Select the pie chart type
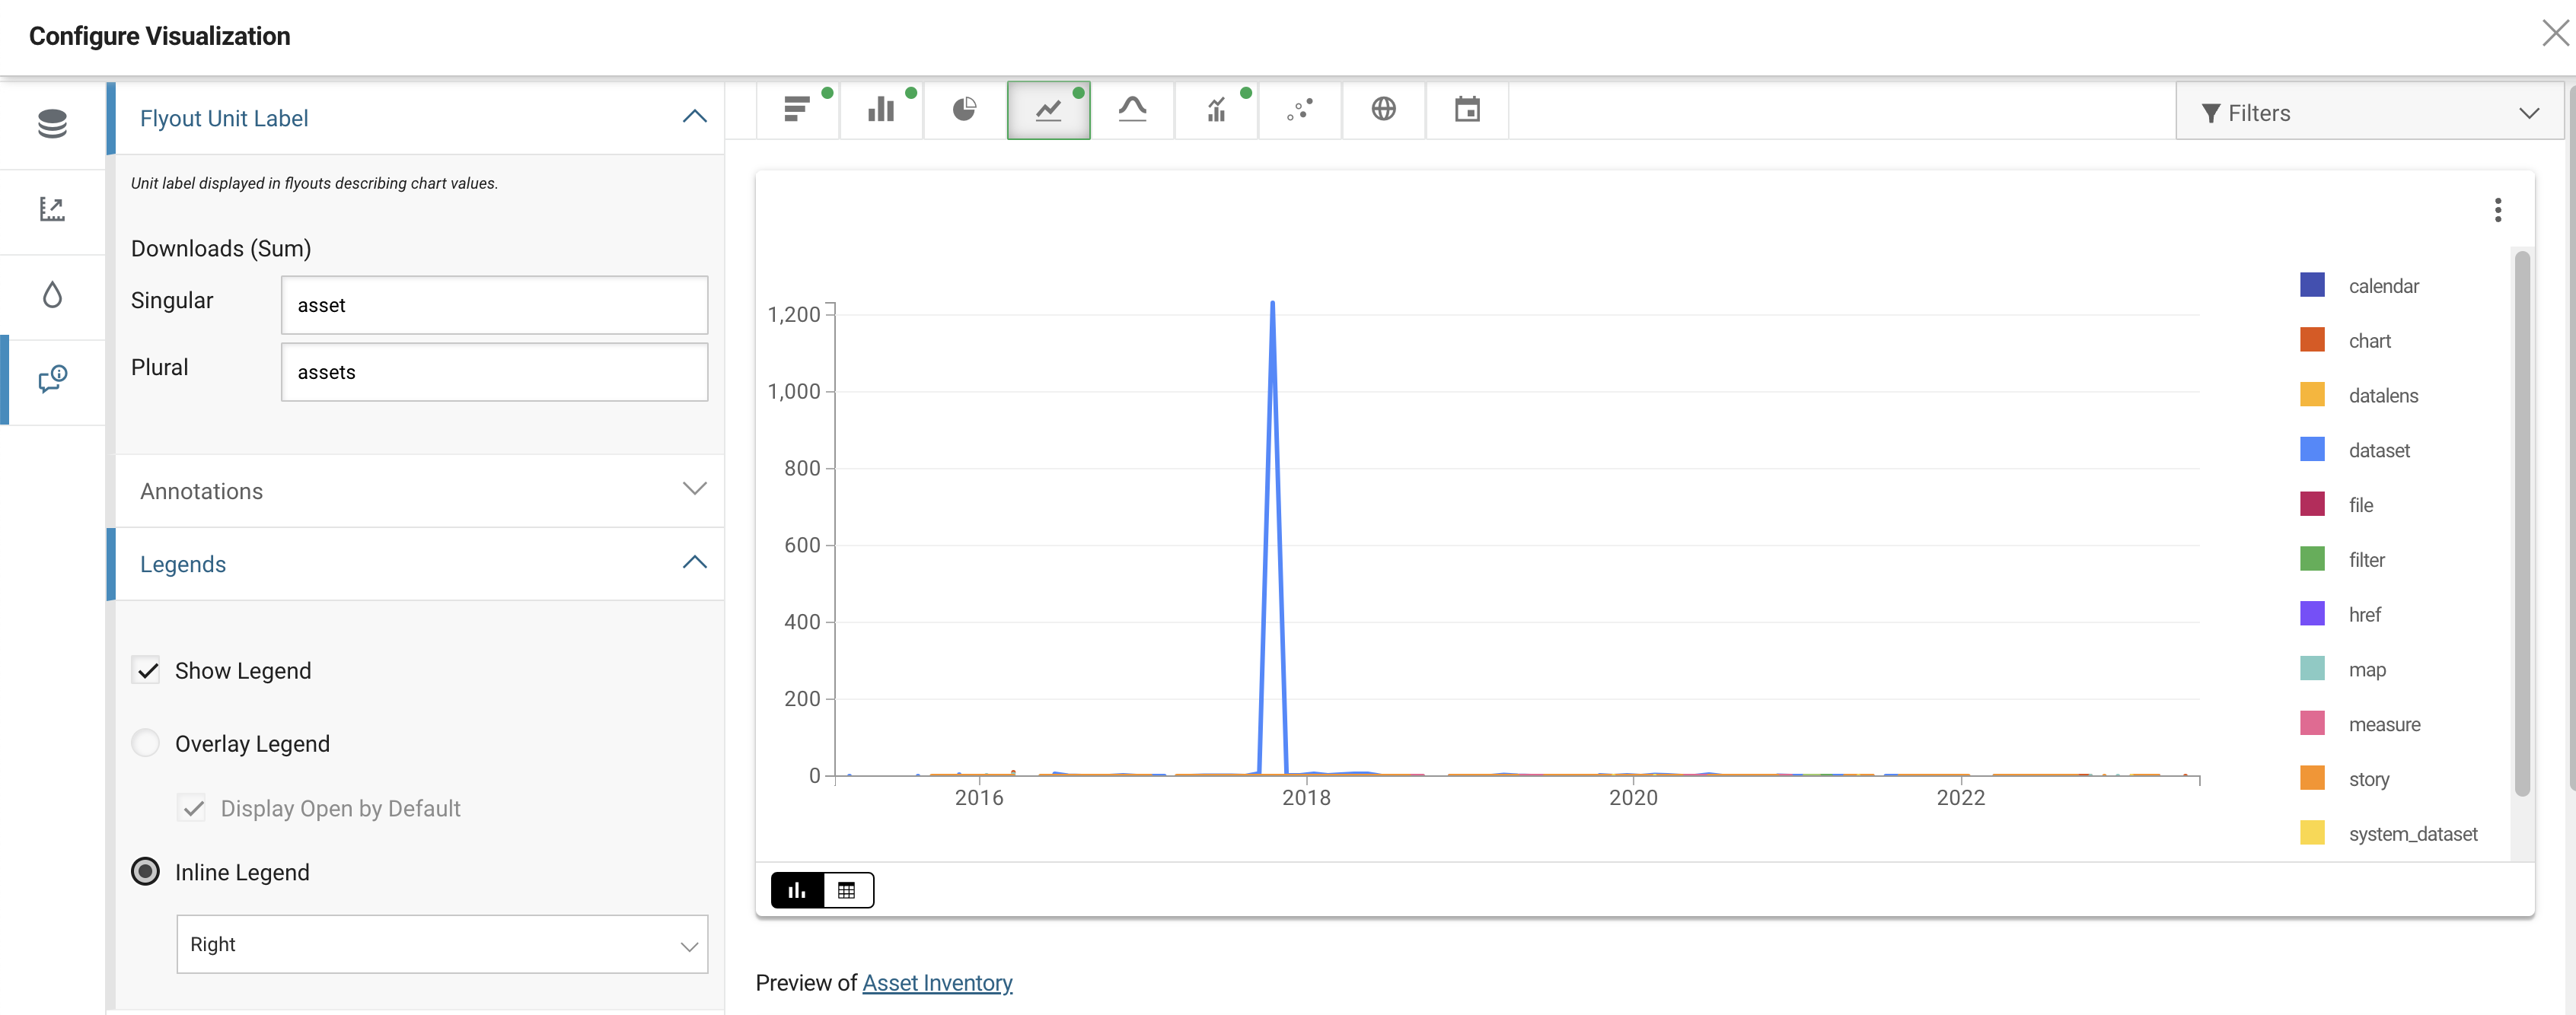This screenshot has height=1015, width=2576. pos(965,109)
